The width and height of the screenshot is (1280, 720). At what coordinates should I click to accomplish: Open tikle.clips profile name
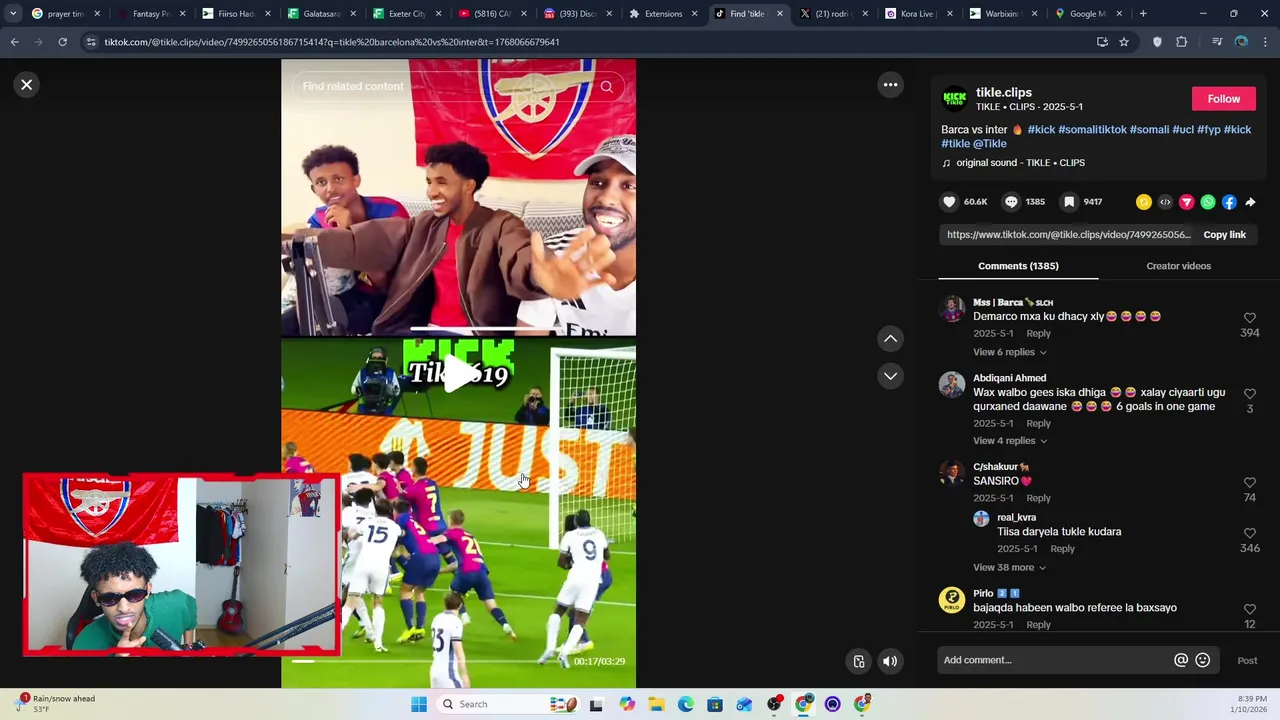coord(1003,93)
